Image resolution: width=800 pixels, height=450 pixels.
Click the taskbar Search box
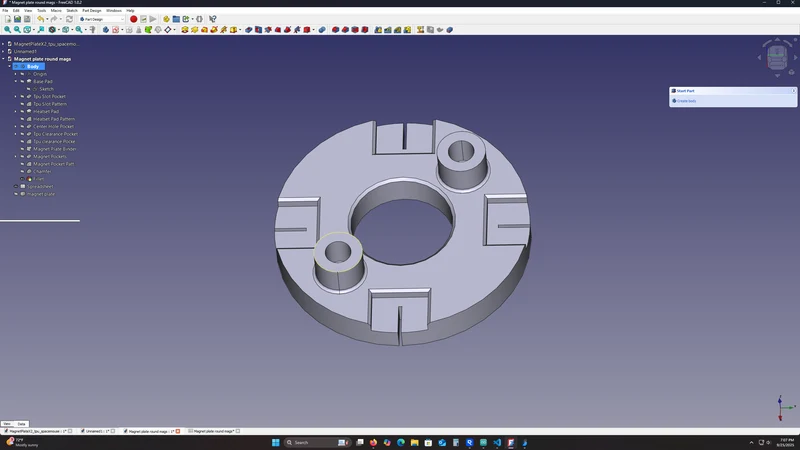click(x=317, y=442)
